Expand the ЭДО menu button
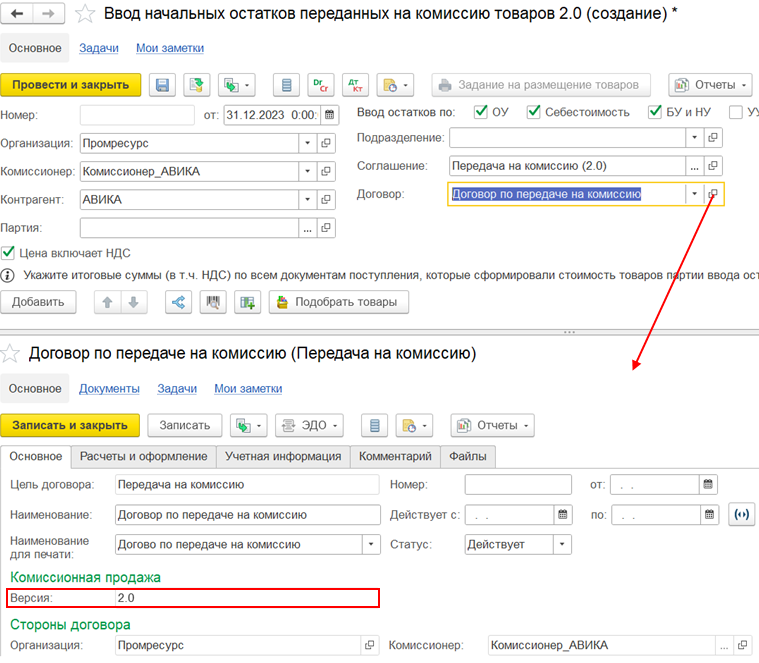This screenshot has height=663, width=759. 309,425
